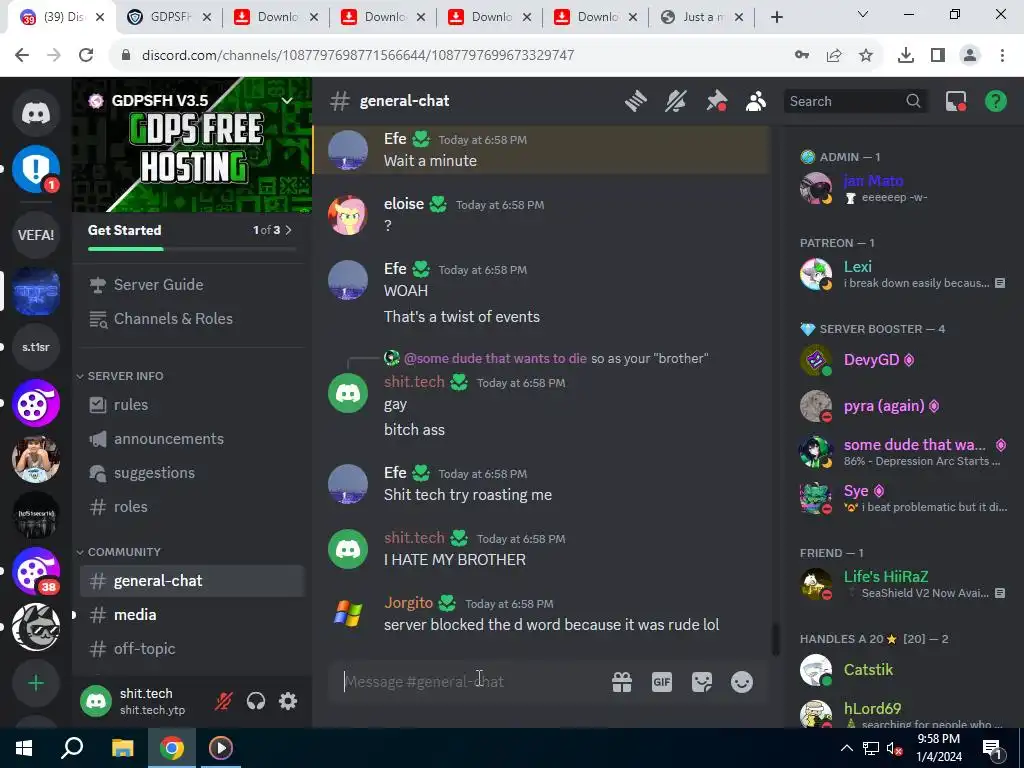The image size is (1024, 768).
Task: Open the GIF picker
Action: [662, 682]
